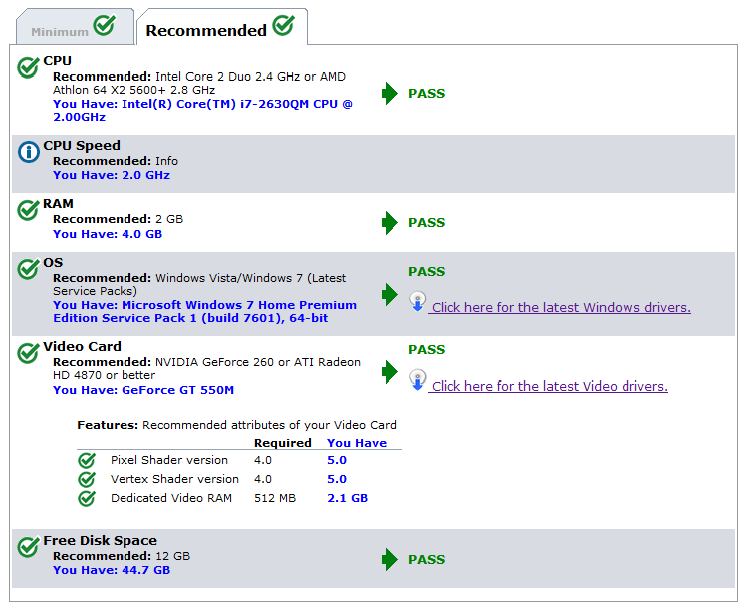Click 'You Have: GeForce GT 550M' text
This screenshot has height=609, width=751.
tap(143, 390)
